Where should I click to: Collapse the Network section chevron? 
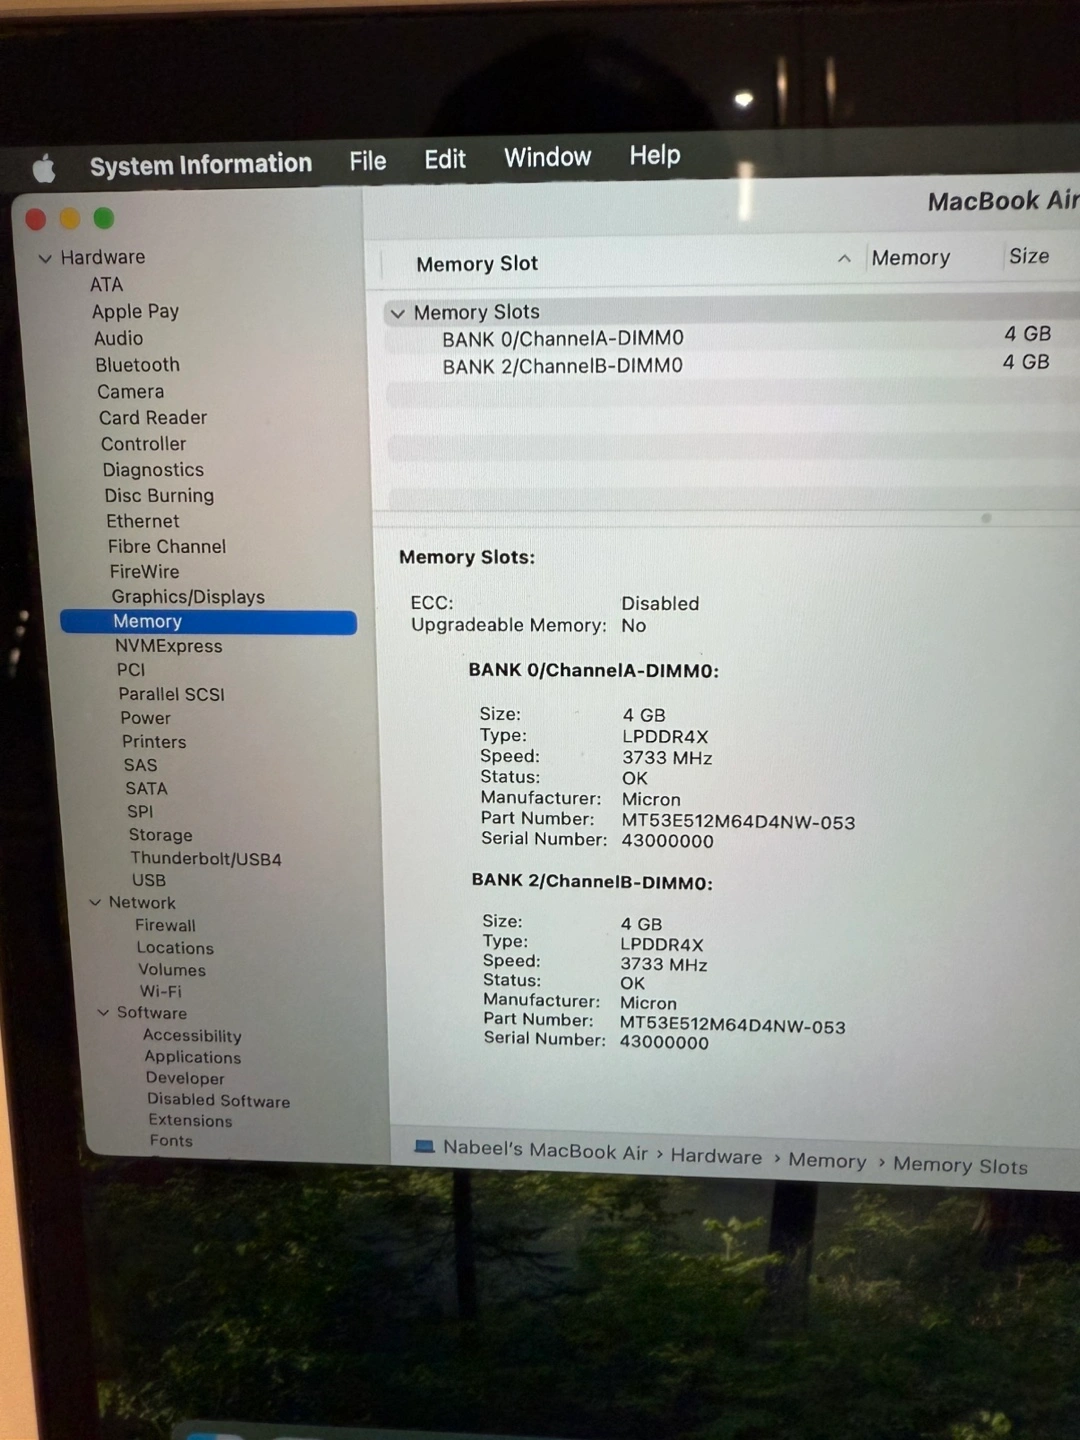95,902
